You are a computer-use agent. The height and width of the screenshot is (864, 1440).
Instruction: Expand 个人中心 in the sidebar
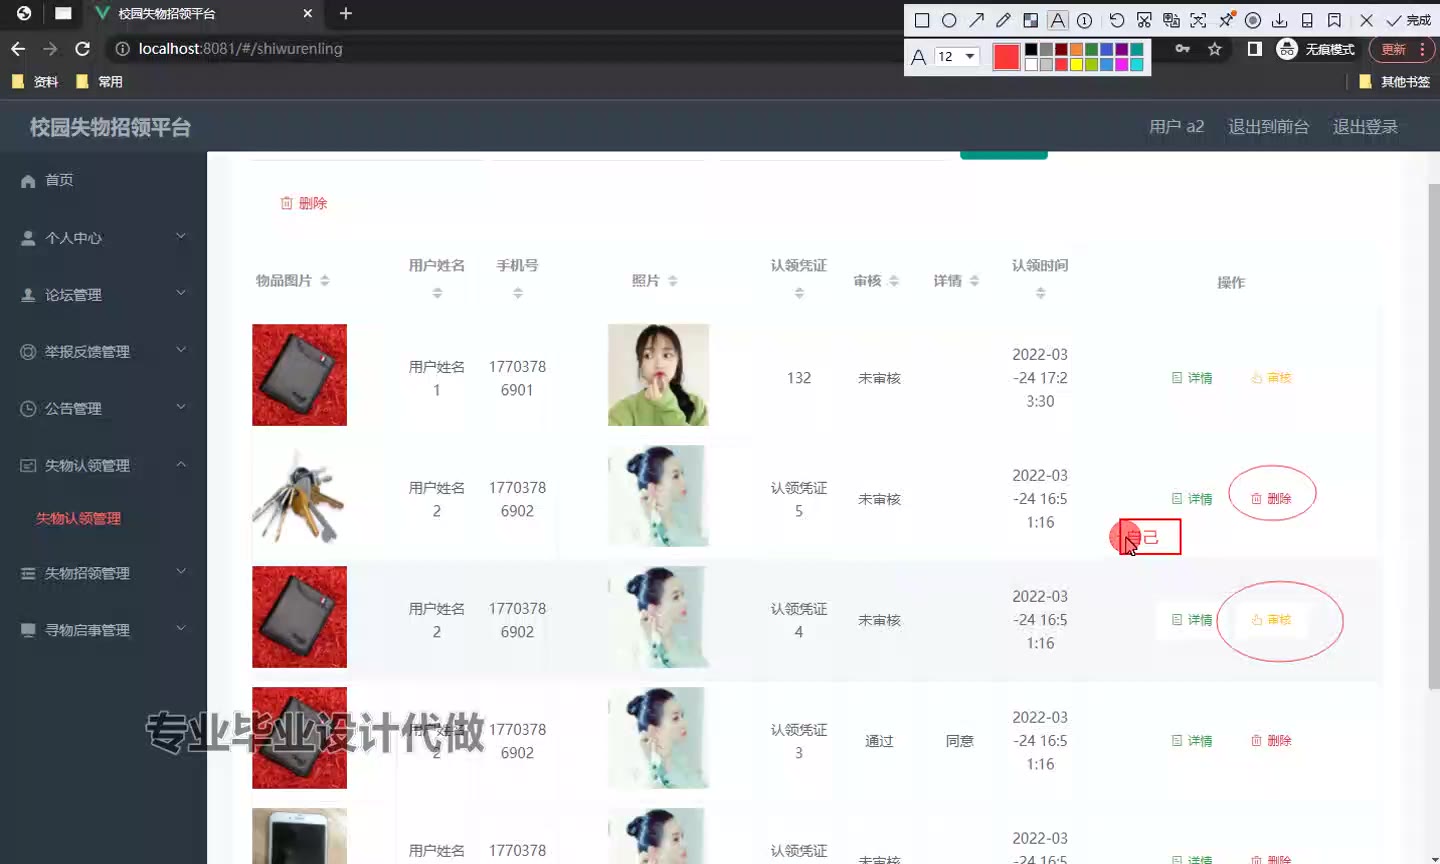pos(103,238)
